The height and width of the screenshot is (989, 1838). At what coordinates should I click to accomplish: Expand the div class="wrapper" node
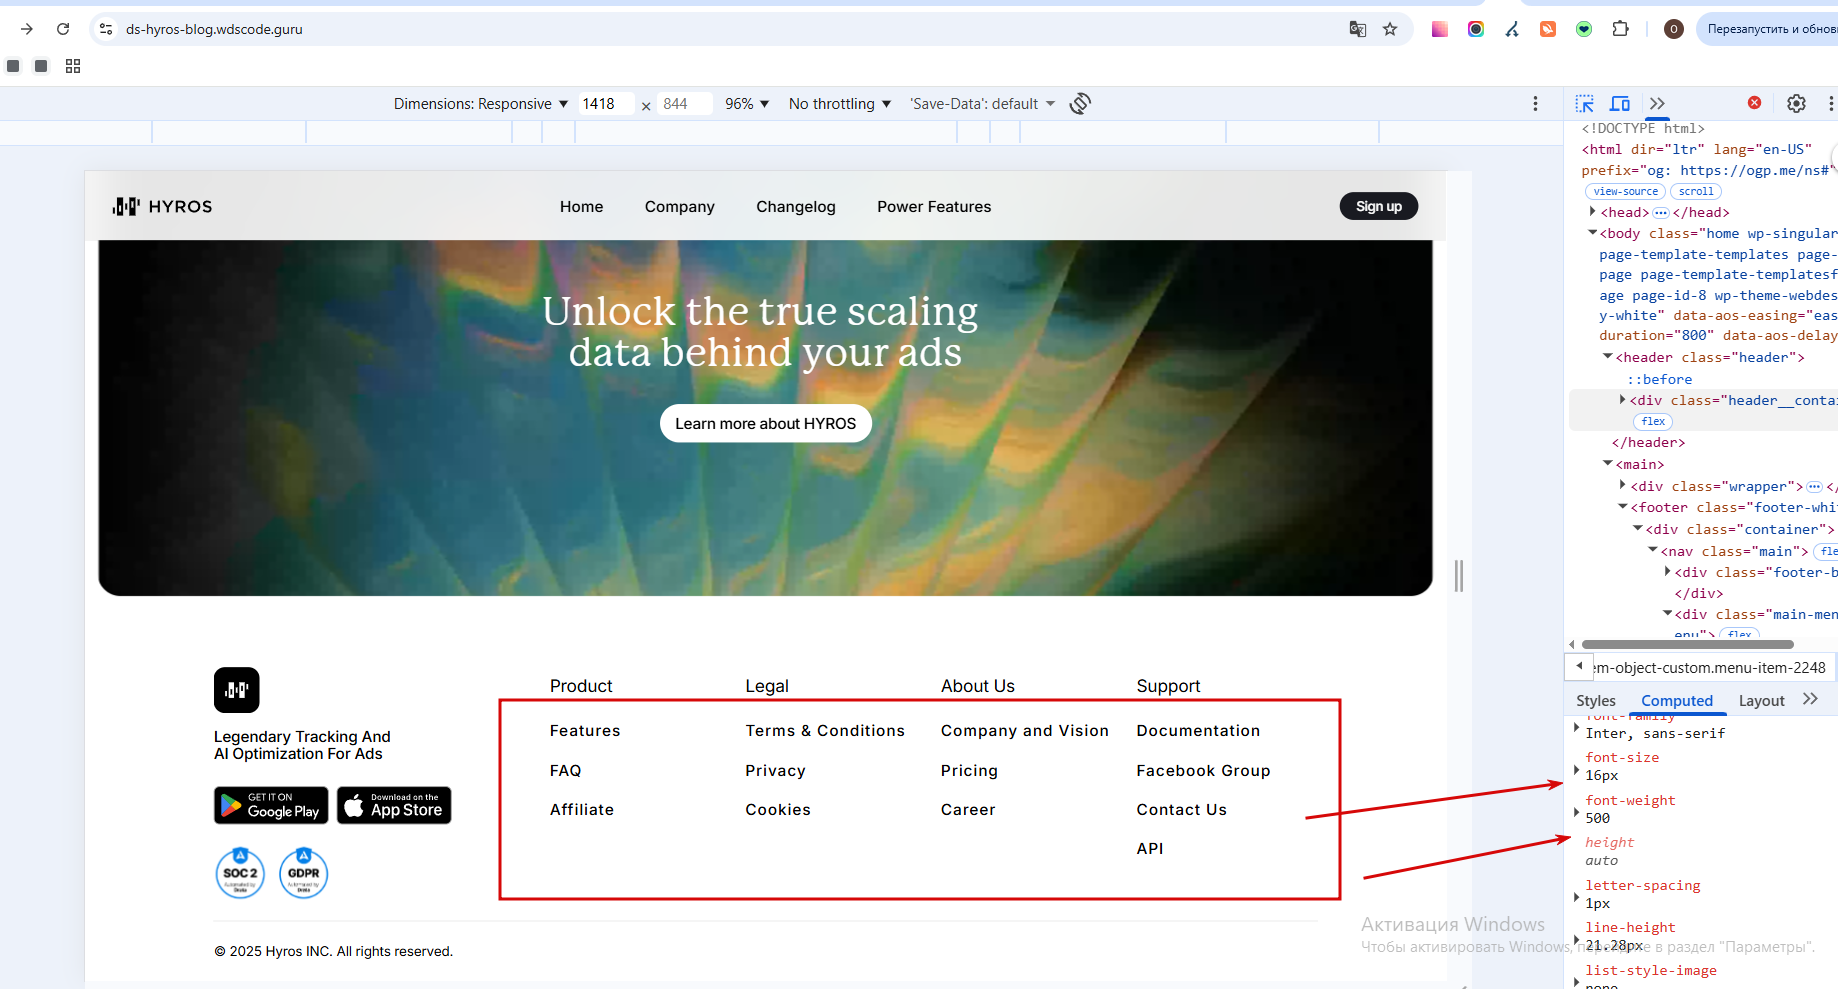pos(1623,486)
